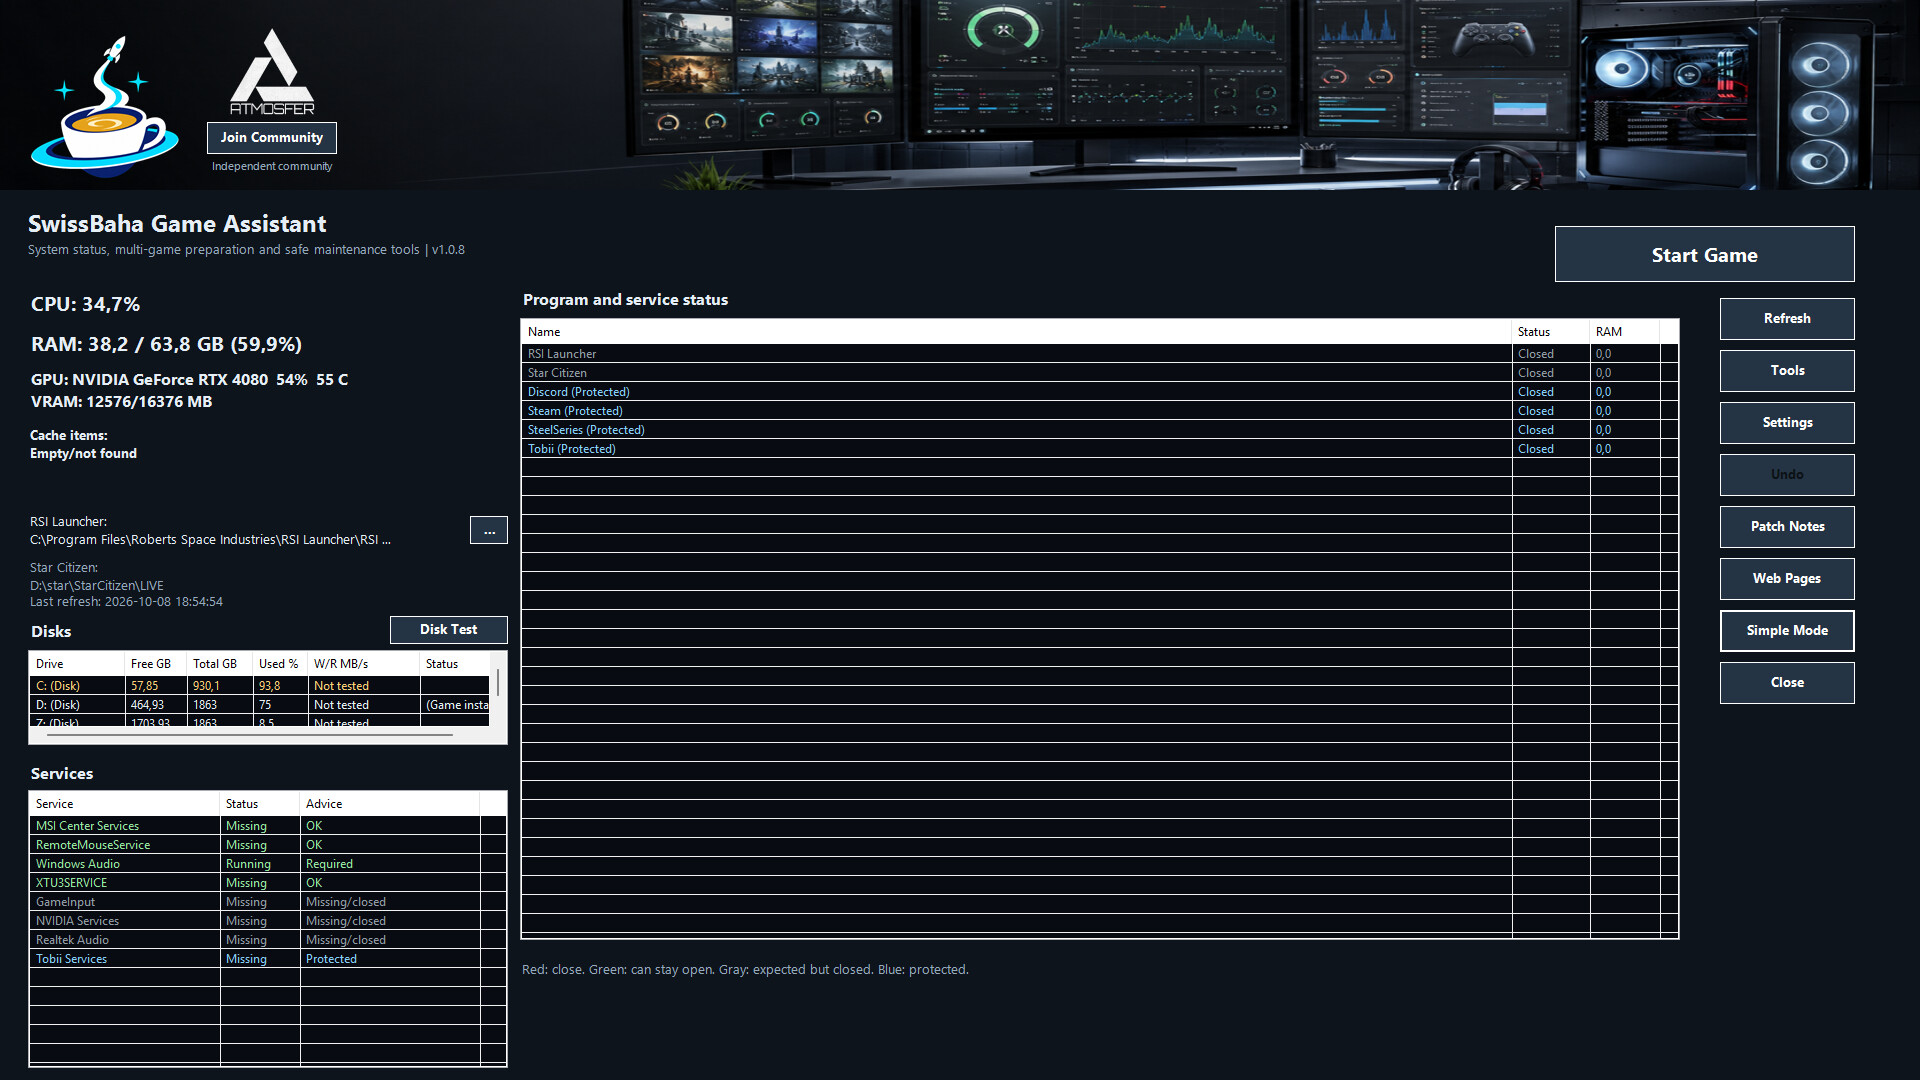
Task: Select Steam (Protected) row
Action: tap(1099, 411)
